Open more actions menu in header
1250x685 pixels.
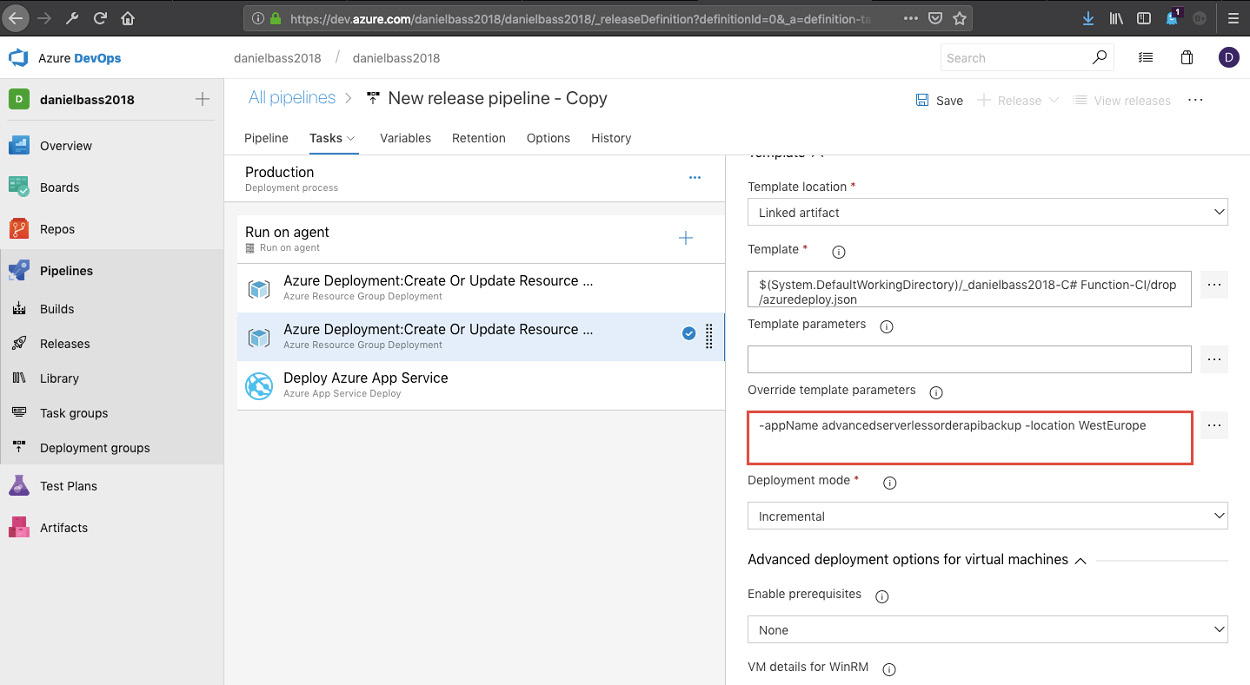[x=1195, y=100]
